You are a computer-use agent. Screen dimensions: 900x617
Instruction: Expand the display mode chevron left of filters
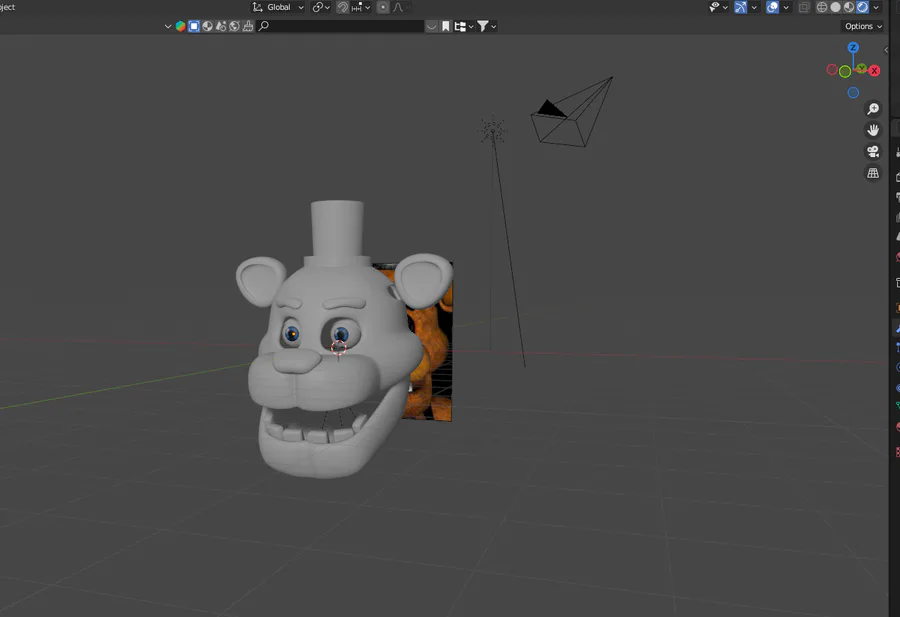[x=168, y=26]
